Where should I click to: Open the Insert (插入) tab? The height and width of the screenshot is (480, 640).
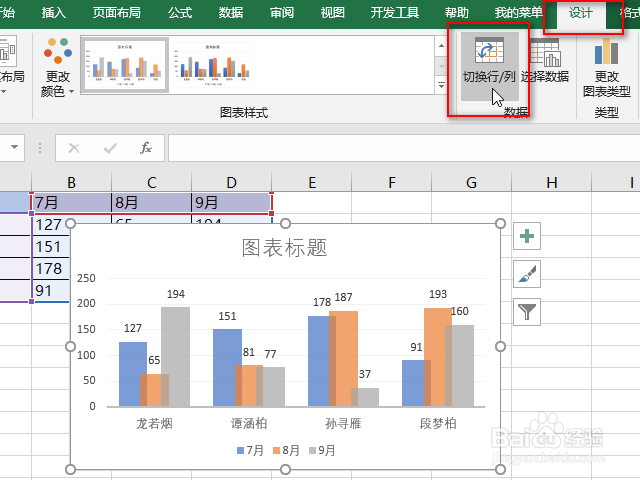(53, 13)
